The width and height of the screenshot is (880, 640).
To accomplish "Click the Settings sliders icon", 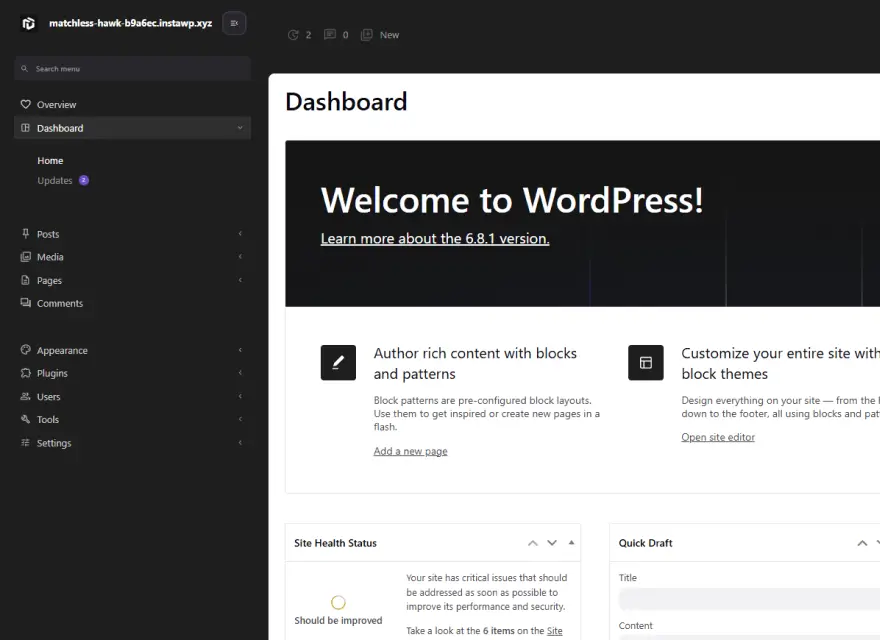I will [25, 442].
